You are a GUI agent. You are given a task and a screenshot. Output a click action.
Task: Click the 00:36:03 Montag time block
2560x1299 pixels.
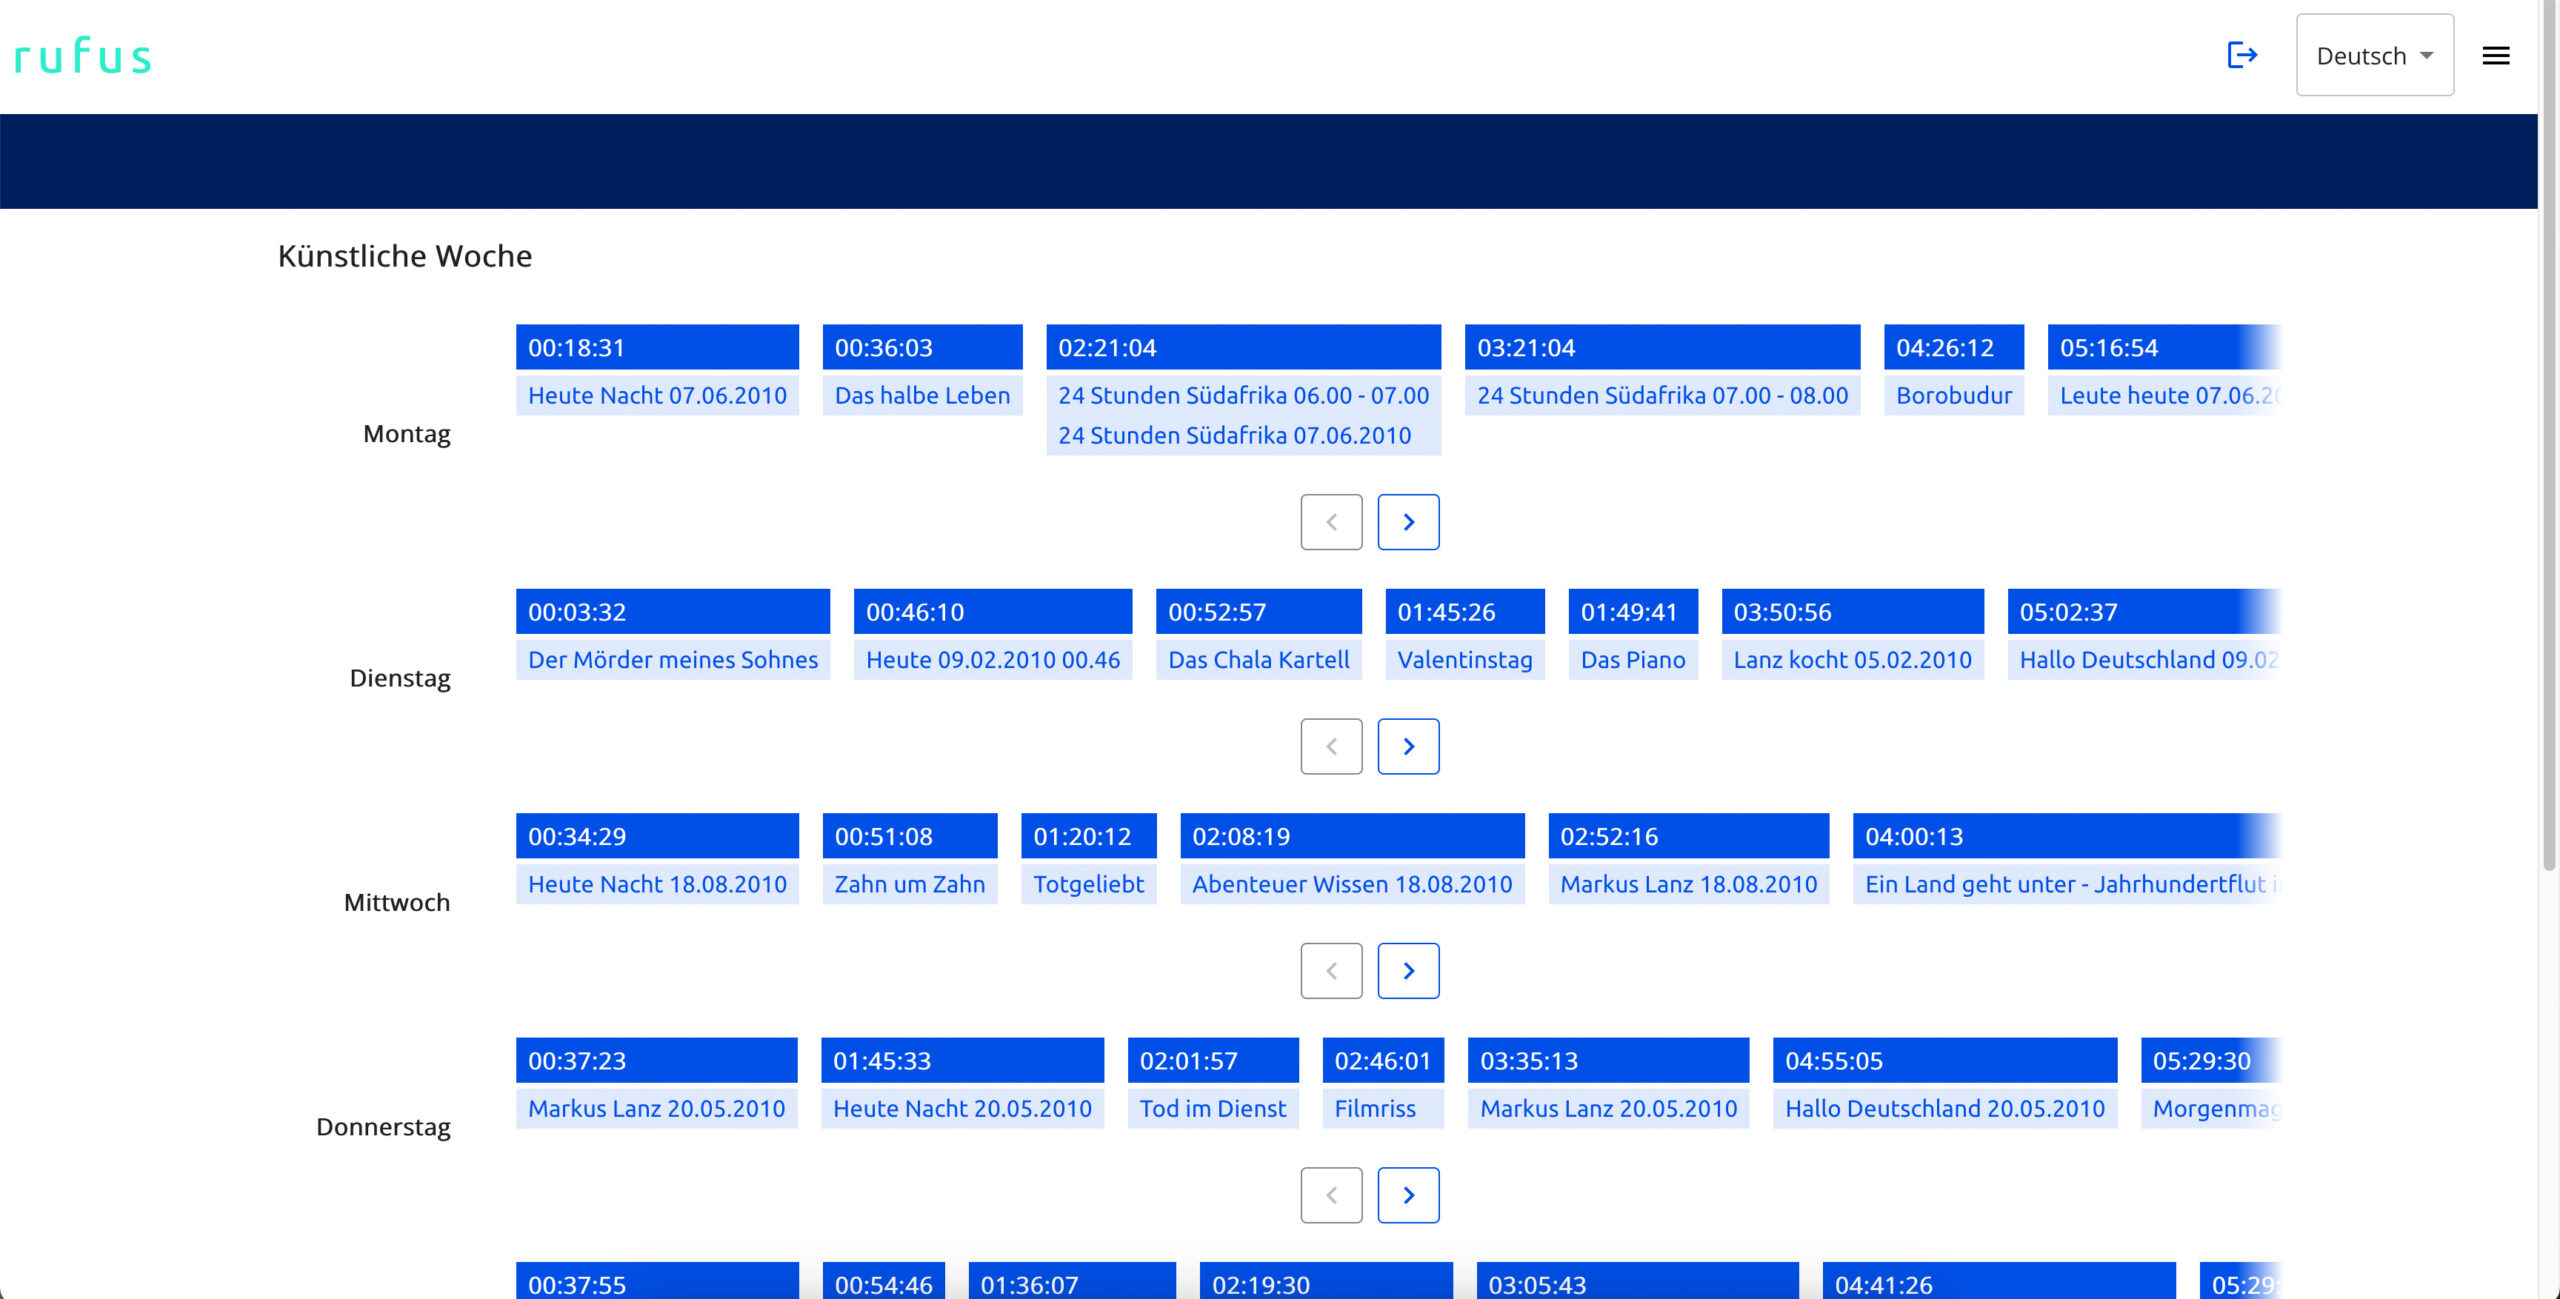921,348
